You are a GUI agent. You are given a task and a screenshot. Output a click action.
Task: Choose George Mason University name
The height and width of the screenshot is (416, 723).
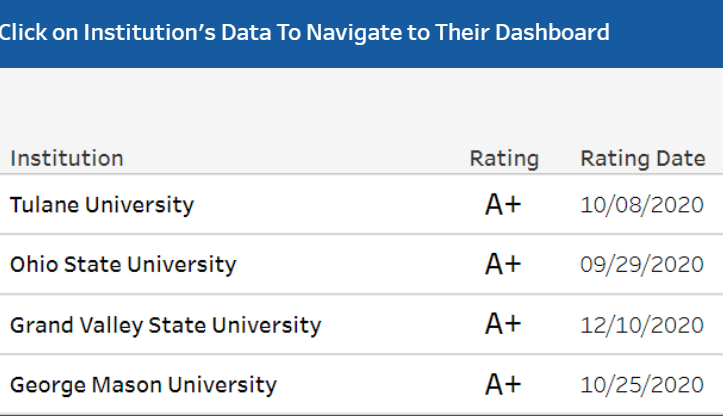(143, 385)
